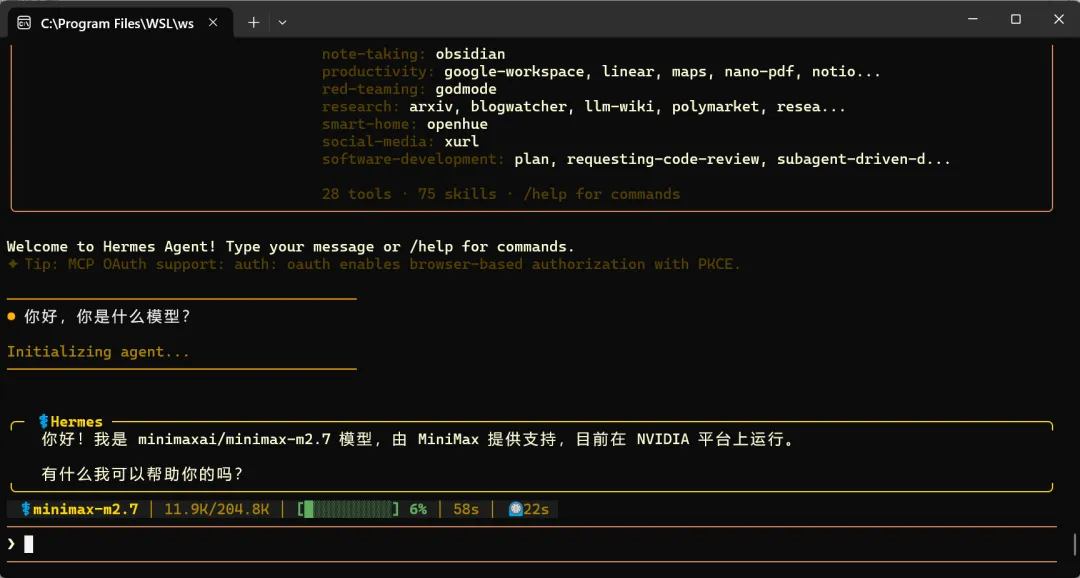
Task: Maximize the terminal window
Action: pos(1016,19)
